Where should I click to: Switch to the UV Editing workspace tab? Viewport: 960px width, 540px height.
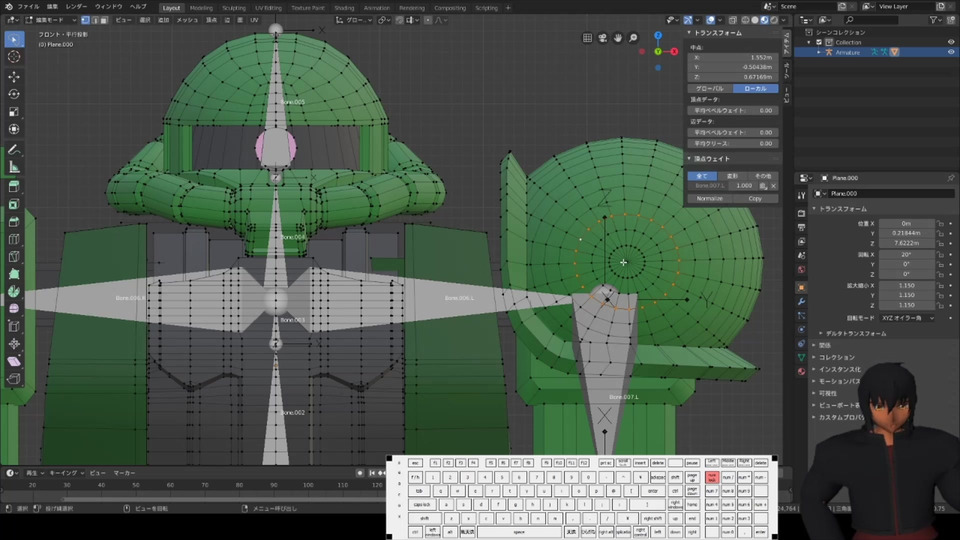[268, 8]
